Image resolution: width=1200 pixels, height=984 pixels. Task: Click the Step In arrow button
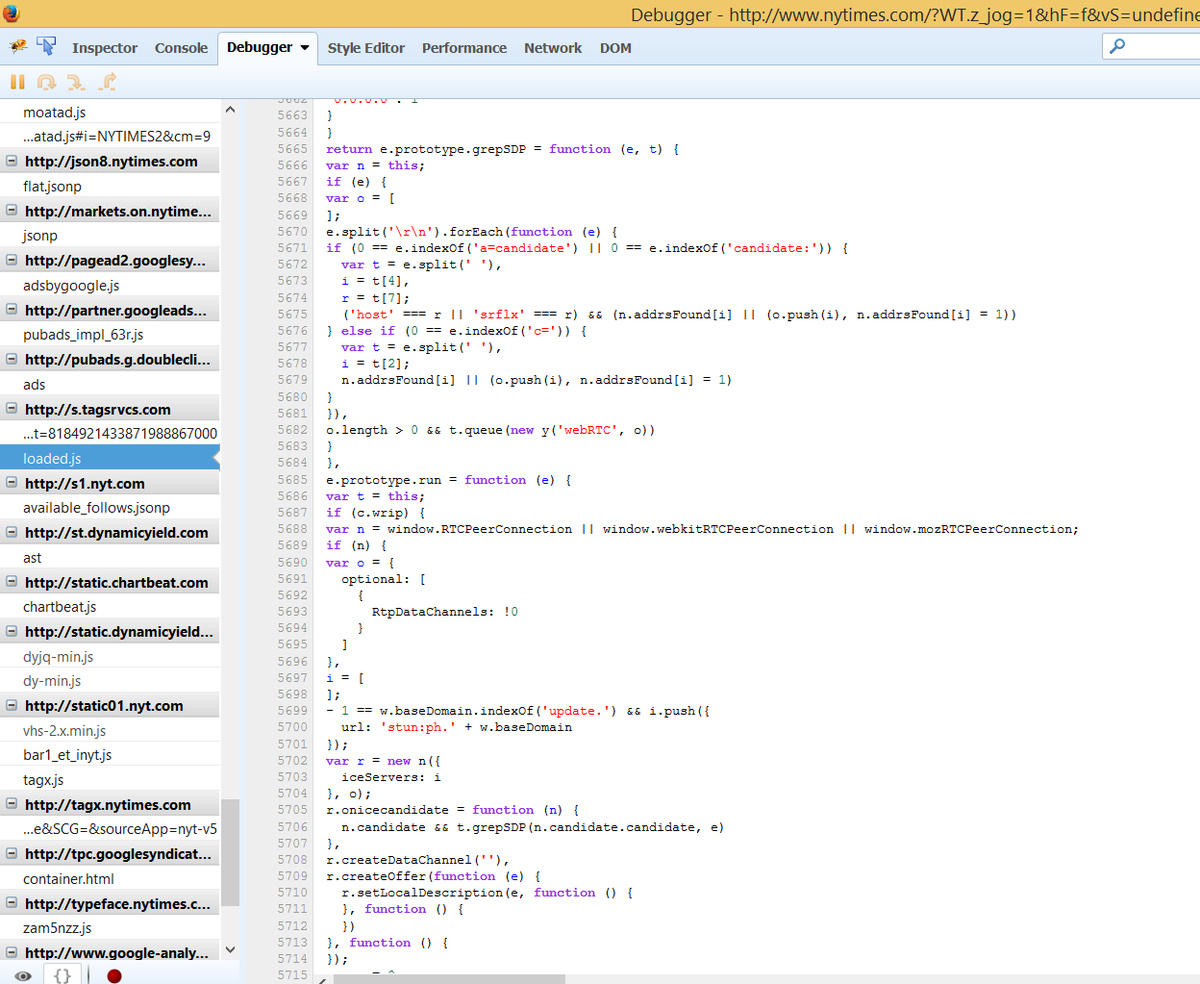point(77,81)
